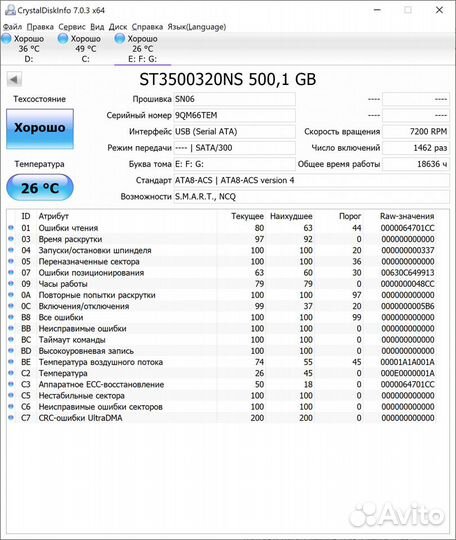Click status dot for 07 Ошибки позиционирования
The image size is (456, 540).
(x=11, y=272)
